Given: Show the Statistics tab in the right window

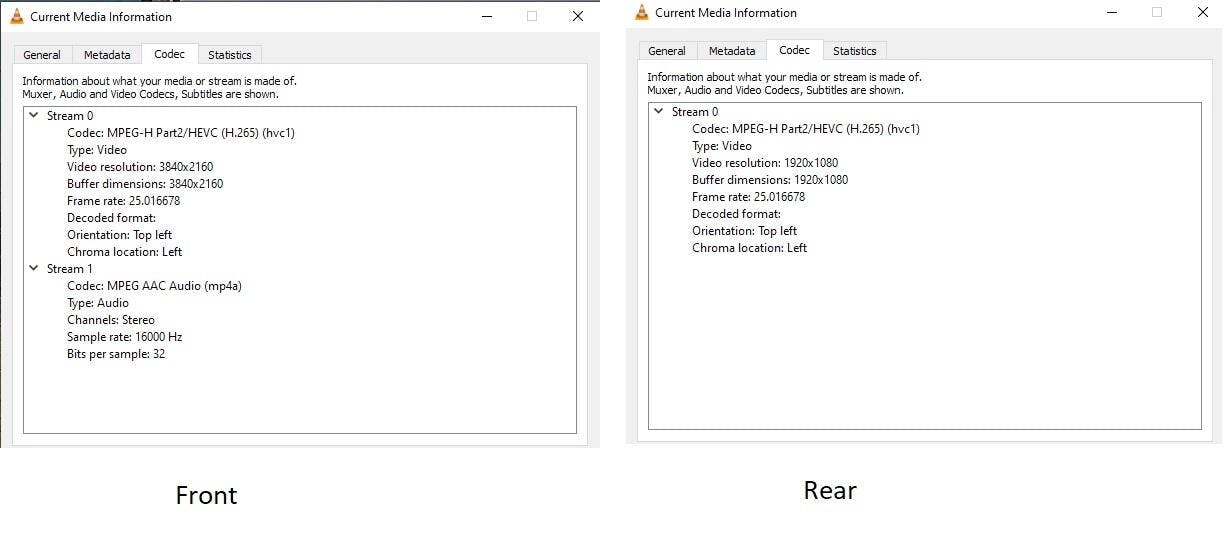Looking at the screenshot, I should [854, 51].
